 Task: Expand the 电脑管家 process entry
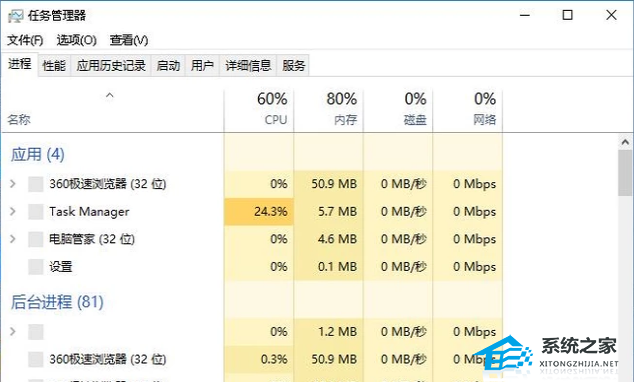pyautogui.click(x=13, y=239)
